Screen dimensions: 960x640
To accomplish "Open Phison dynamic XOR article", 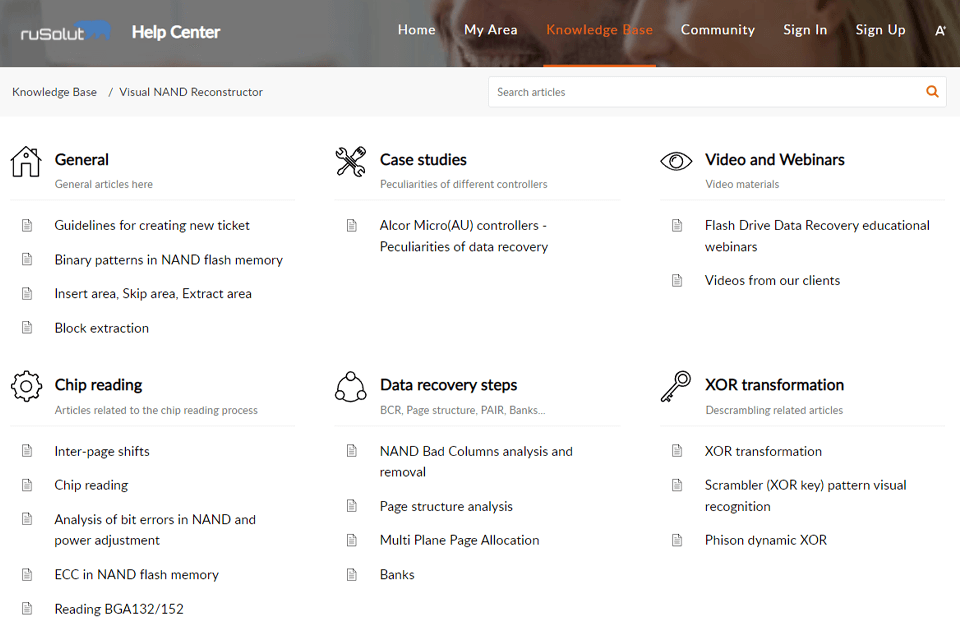I will pyautogui.click(x=765, y=540).
